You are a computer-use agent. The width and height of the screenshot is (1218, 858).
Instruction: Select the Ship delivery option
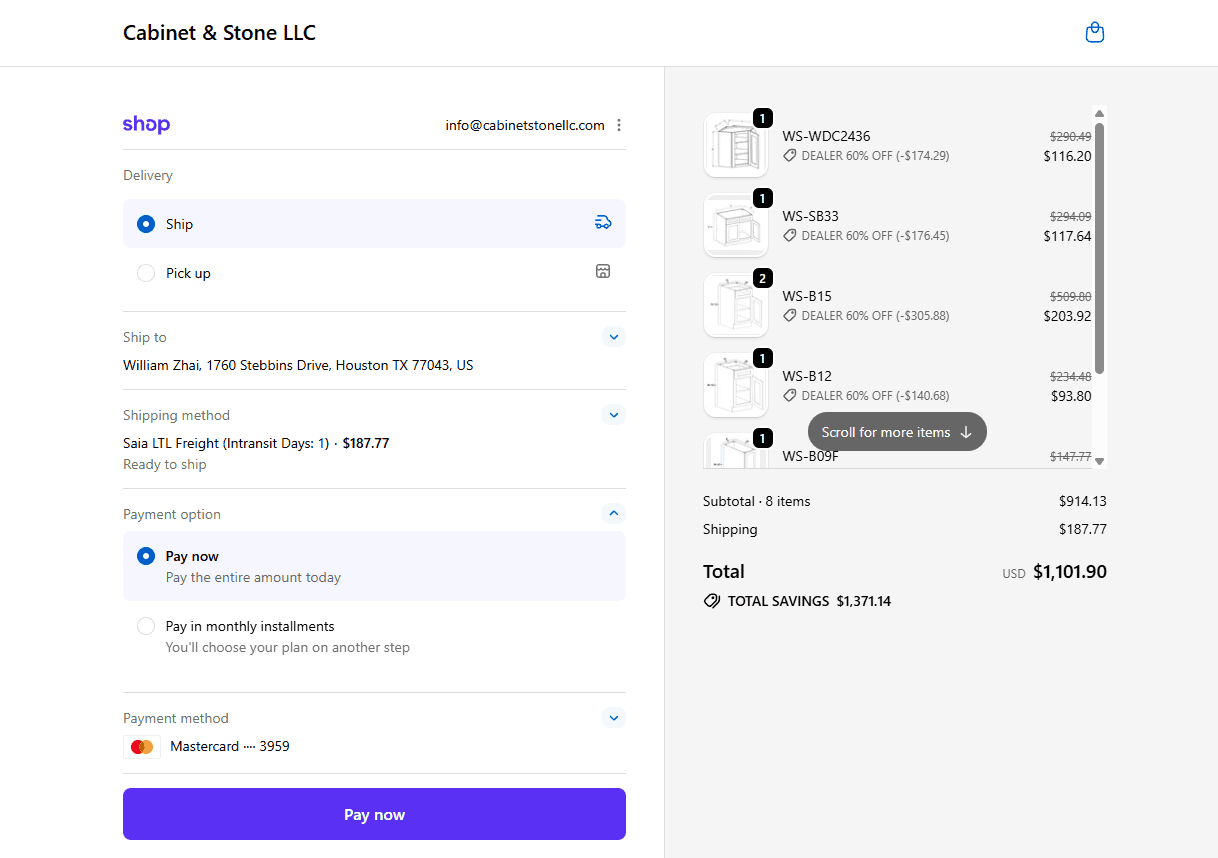pyautogui.click(x=146, y=224)
